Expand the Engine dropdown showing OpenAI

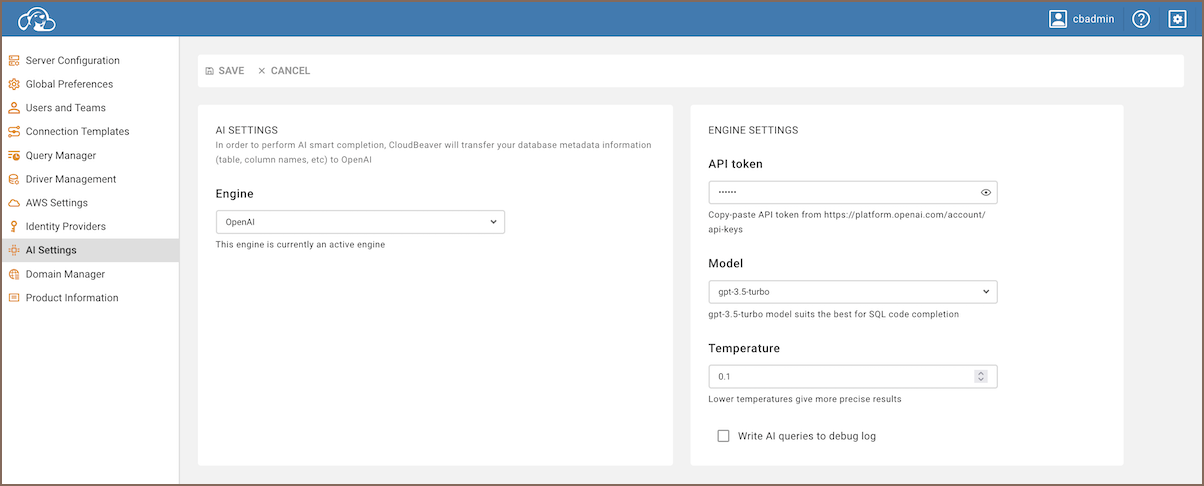tap(360, 222)
